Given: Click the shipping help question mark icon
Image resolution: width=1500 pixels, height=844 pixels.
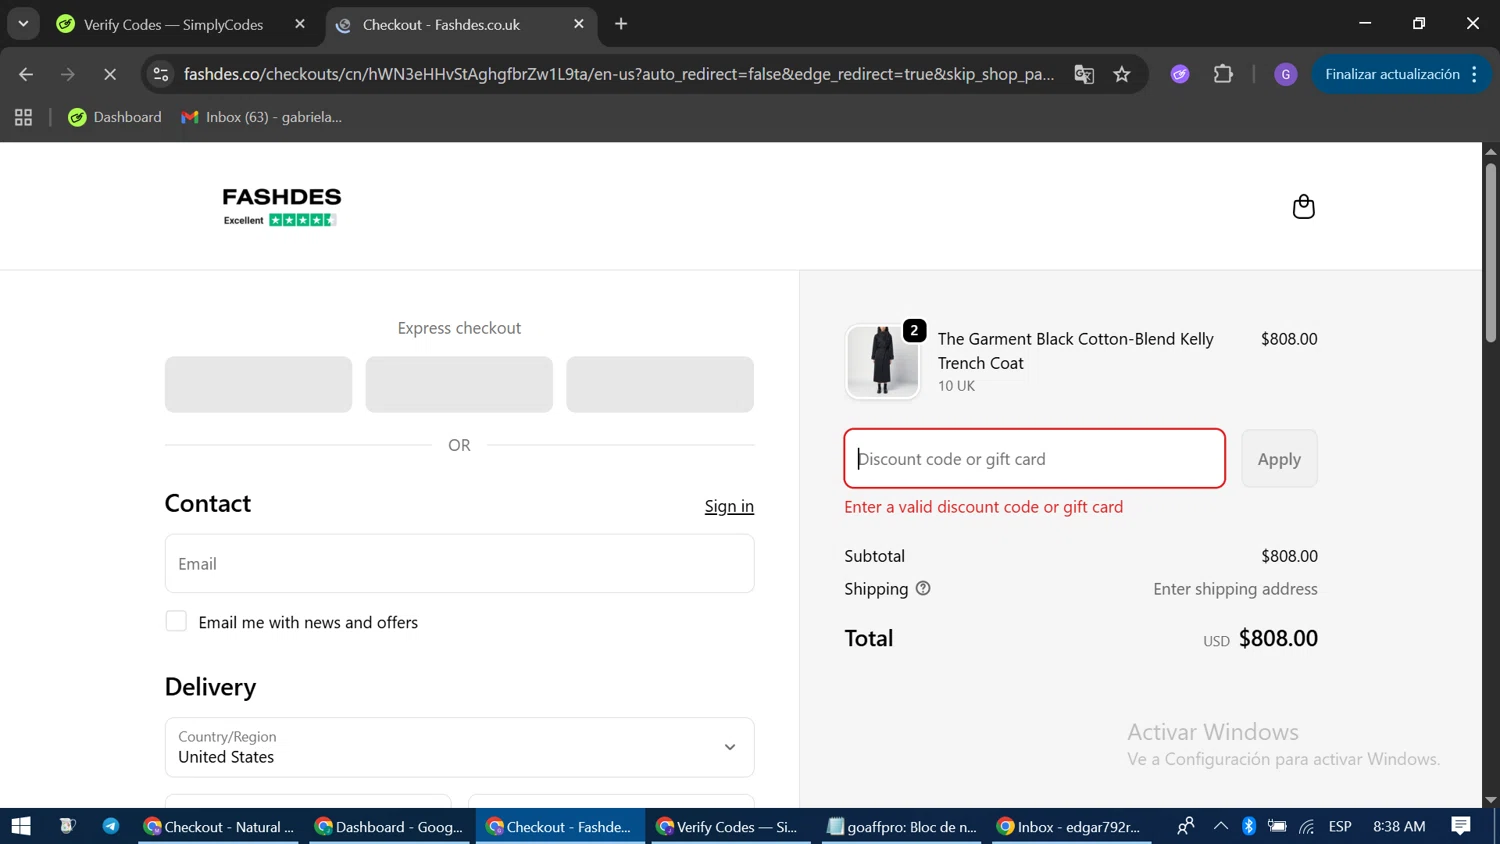Looking at the screenshot, I should [x=923, y=588].
